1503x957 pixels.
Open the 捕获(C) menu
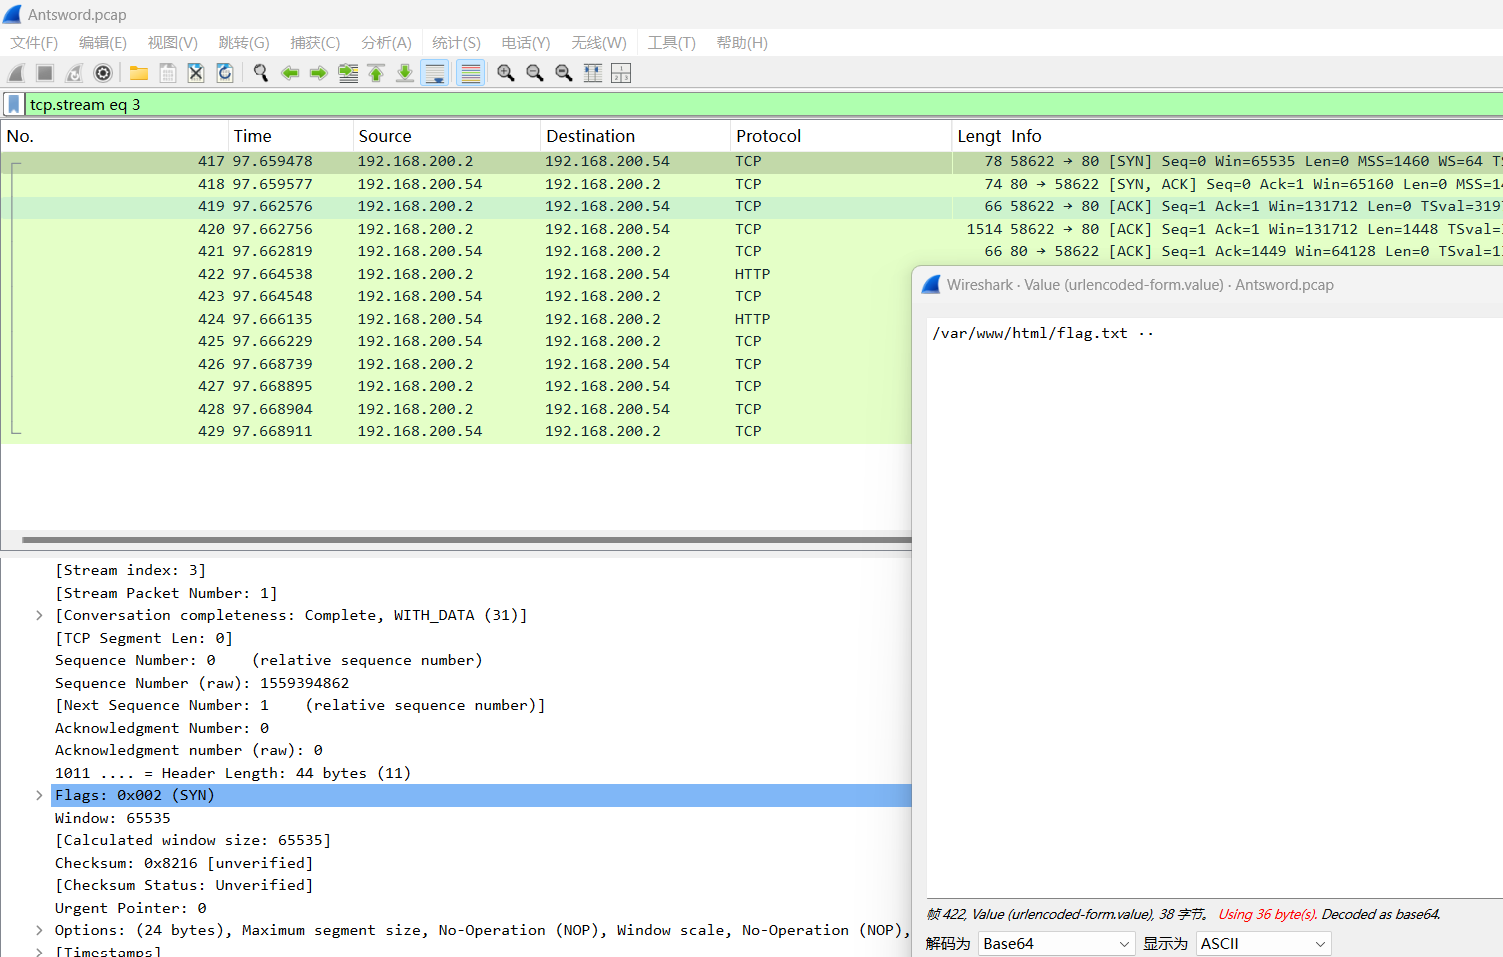tap(315, 43)
